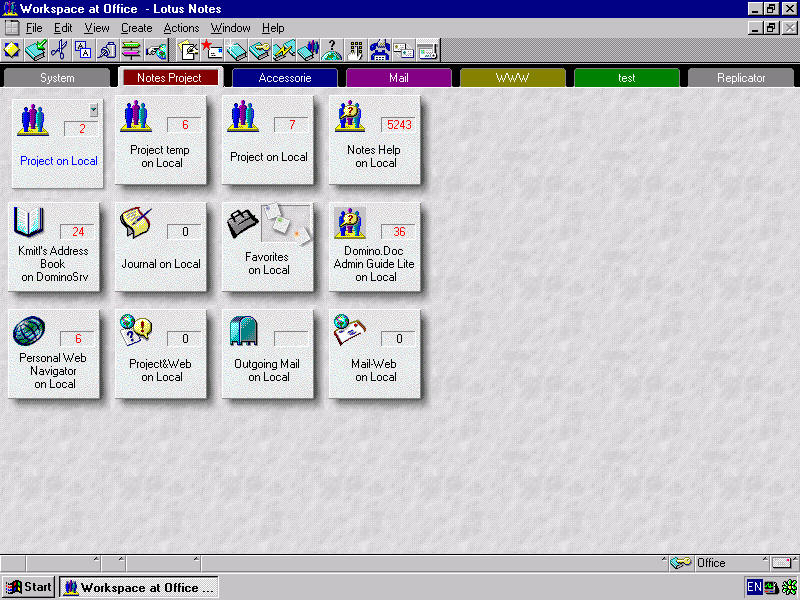
Task: Select the Project&Web on Local database
Action: pos(161,354)
